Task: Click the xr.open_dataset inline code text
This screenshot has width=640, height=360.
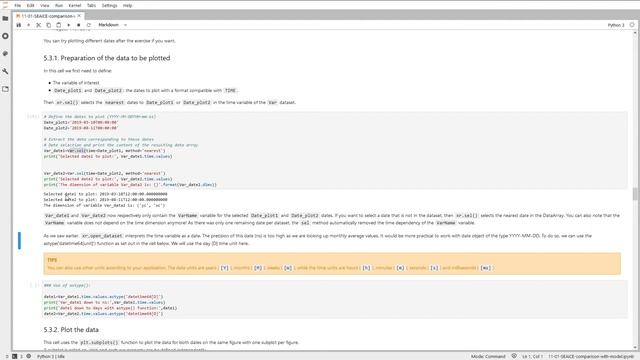Action: 102,236
